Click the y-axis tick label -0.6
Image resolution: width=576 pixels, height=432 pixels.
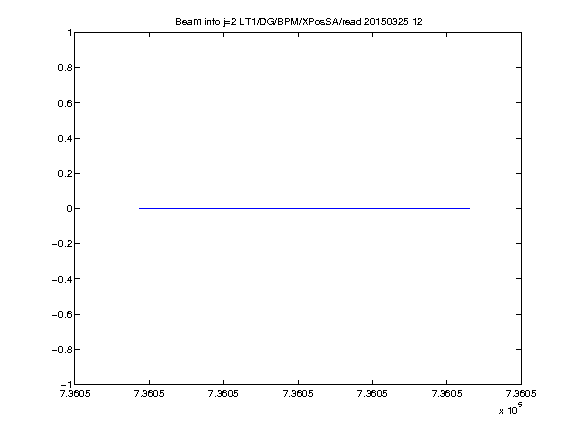point(62,314)
